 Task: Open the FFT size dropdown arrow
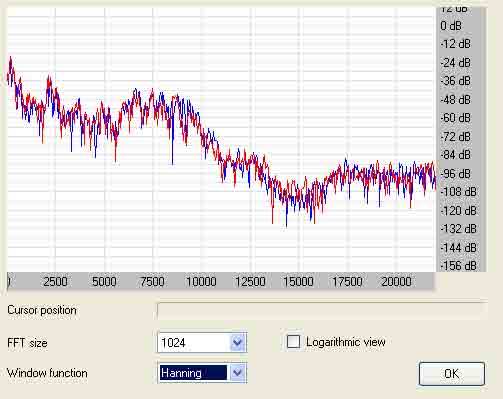click(237, 342)
